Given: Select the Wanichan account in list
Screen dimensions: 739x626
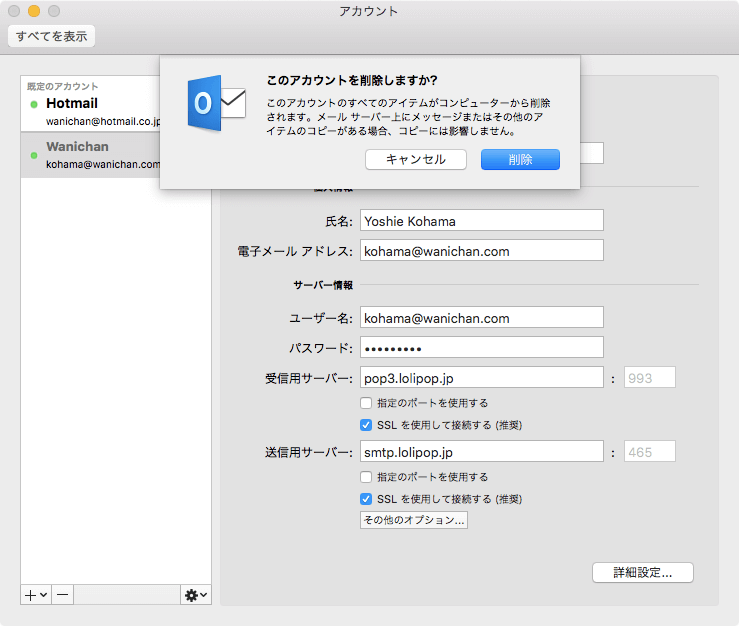Looking at the screenshot, I should pyautogui.click(x=90, y=155).
